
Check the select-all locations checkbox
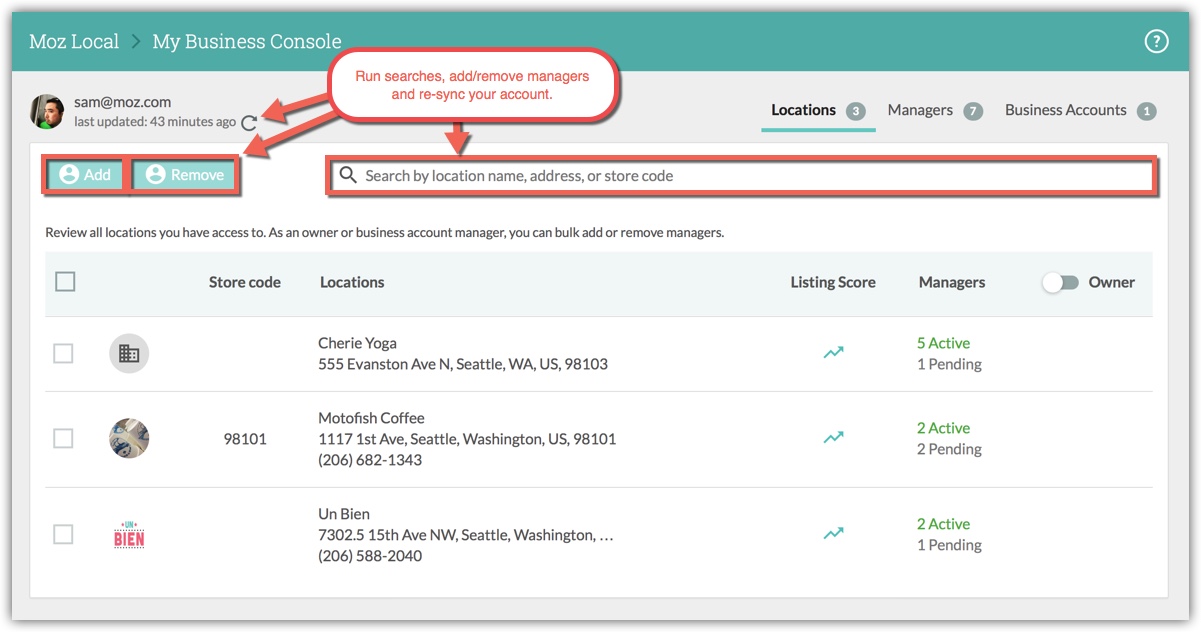pos(65,282)
